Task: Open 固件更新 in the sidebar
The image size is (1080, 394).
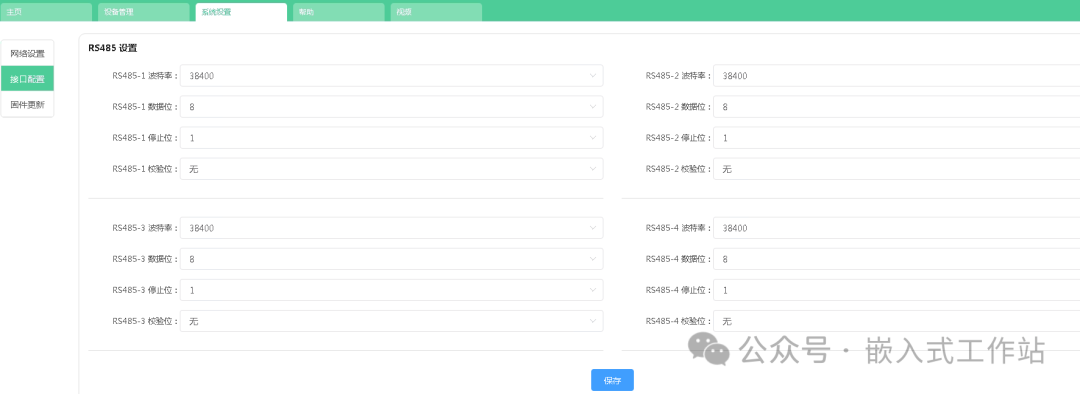Action: (x=28, y=105)
